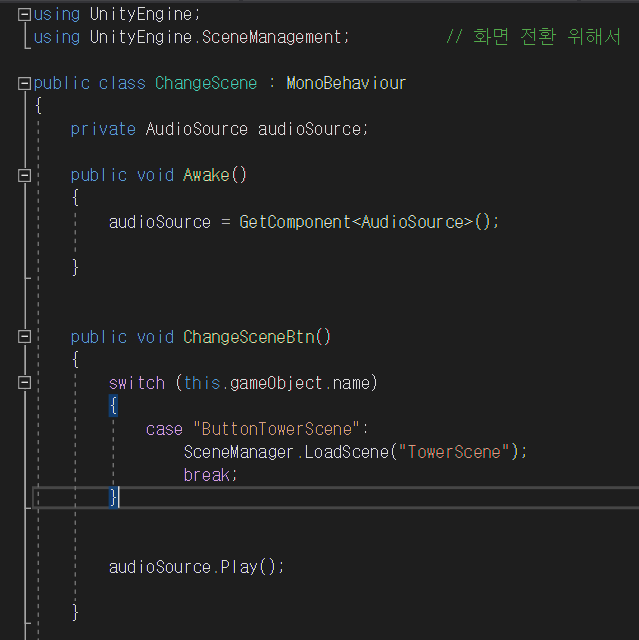Collapse the ChangeSceneBtn method body

(25, 337)
